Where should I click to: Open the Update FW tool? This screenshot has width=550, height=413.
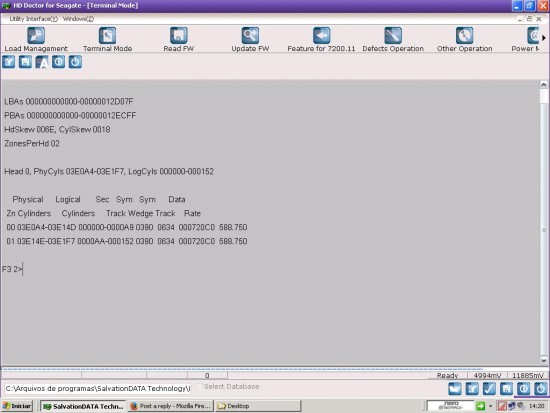[250, 39]
